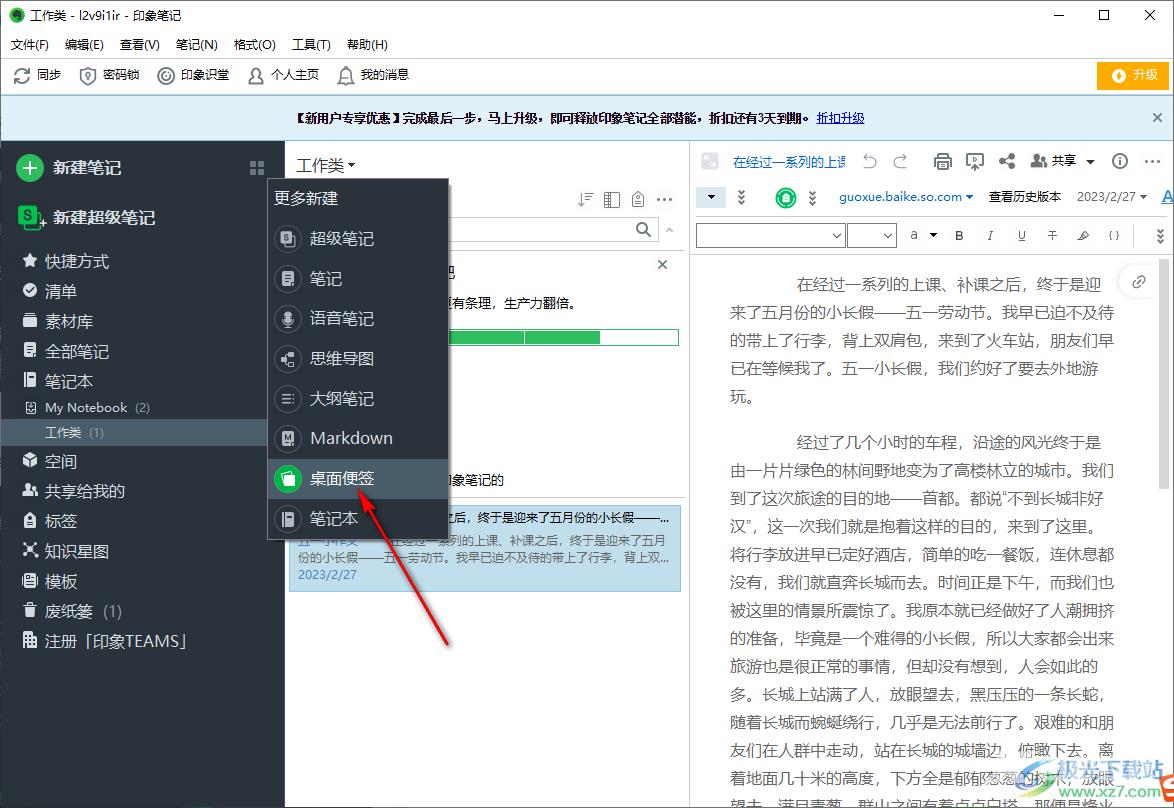Click the orange 升级 upgrade button
1174x808 pixels.
tap(1133, 75)
